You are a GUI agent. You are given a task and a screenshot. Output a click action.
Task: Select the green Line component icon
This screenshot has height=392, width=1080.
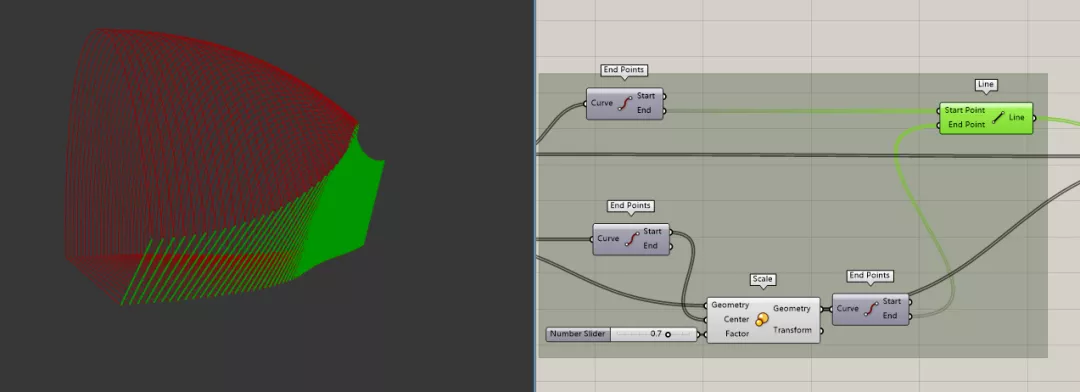tap(997, 118)
